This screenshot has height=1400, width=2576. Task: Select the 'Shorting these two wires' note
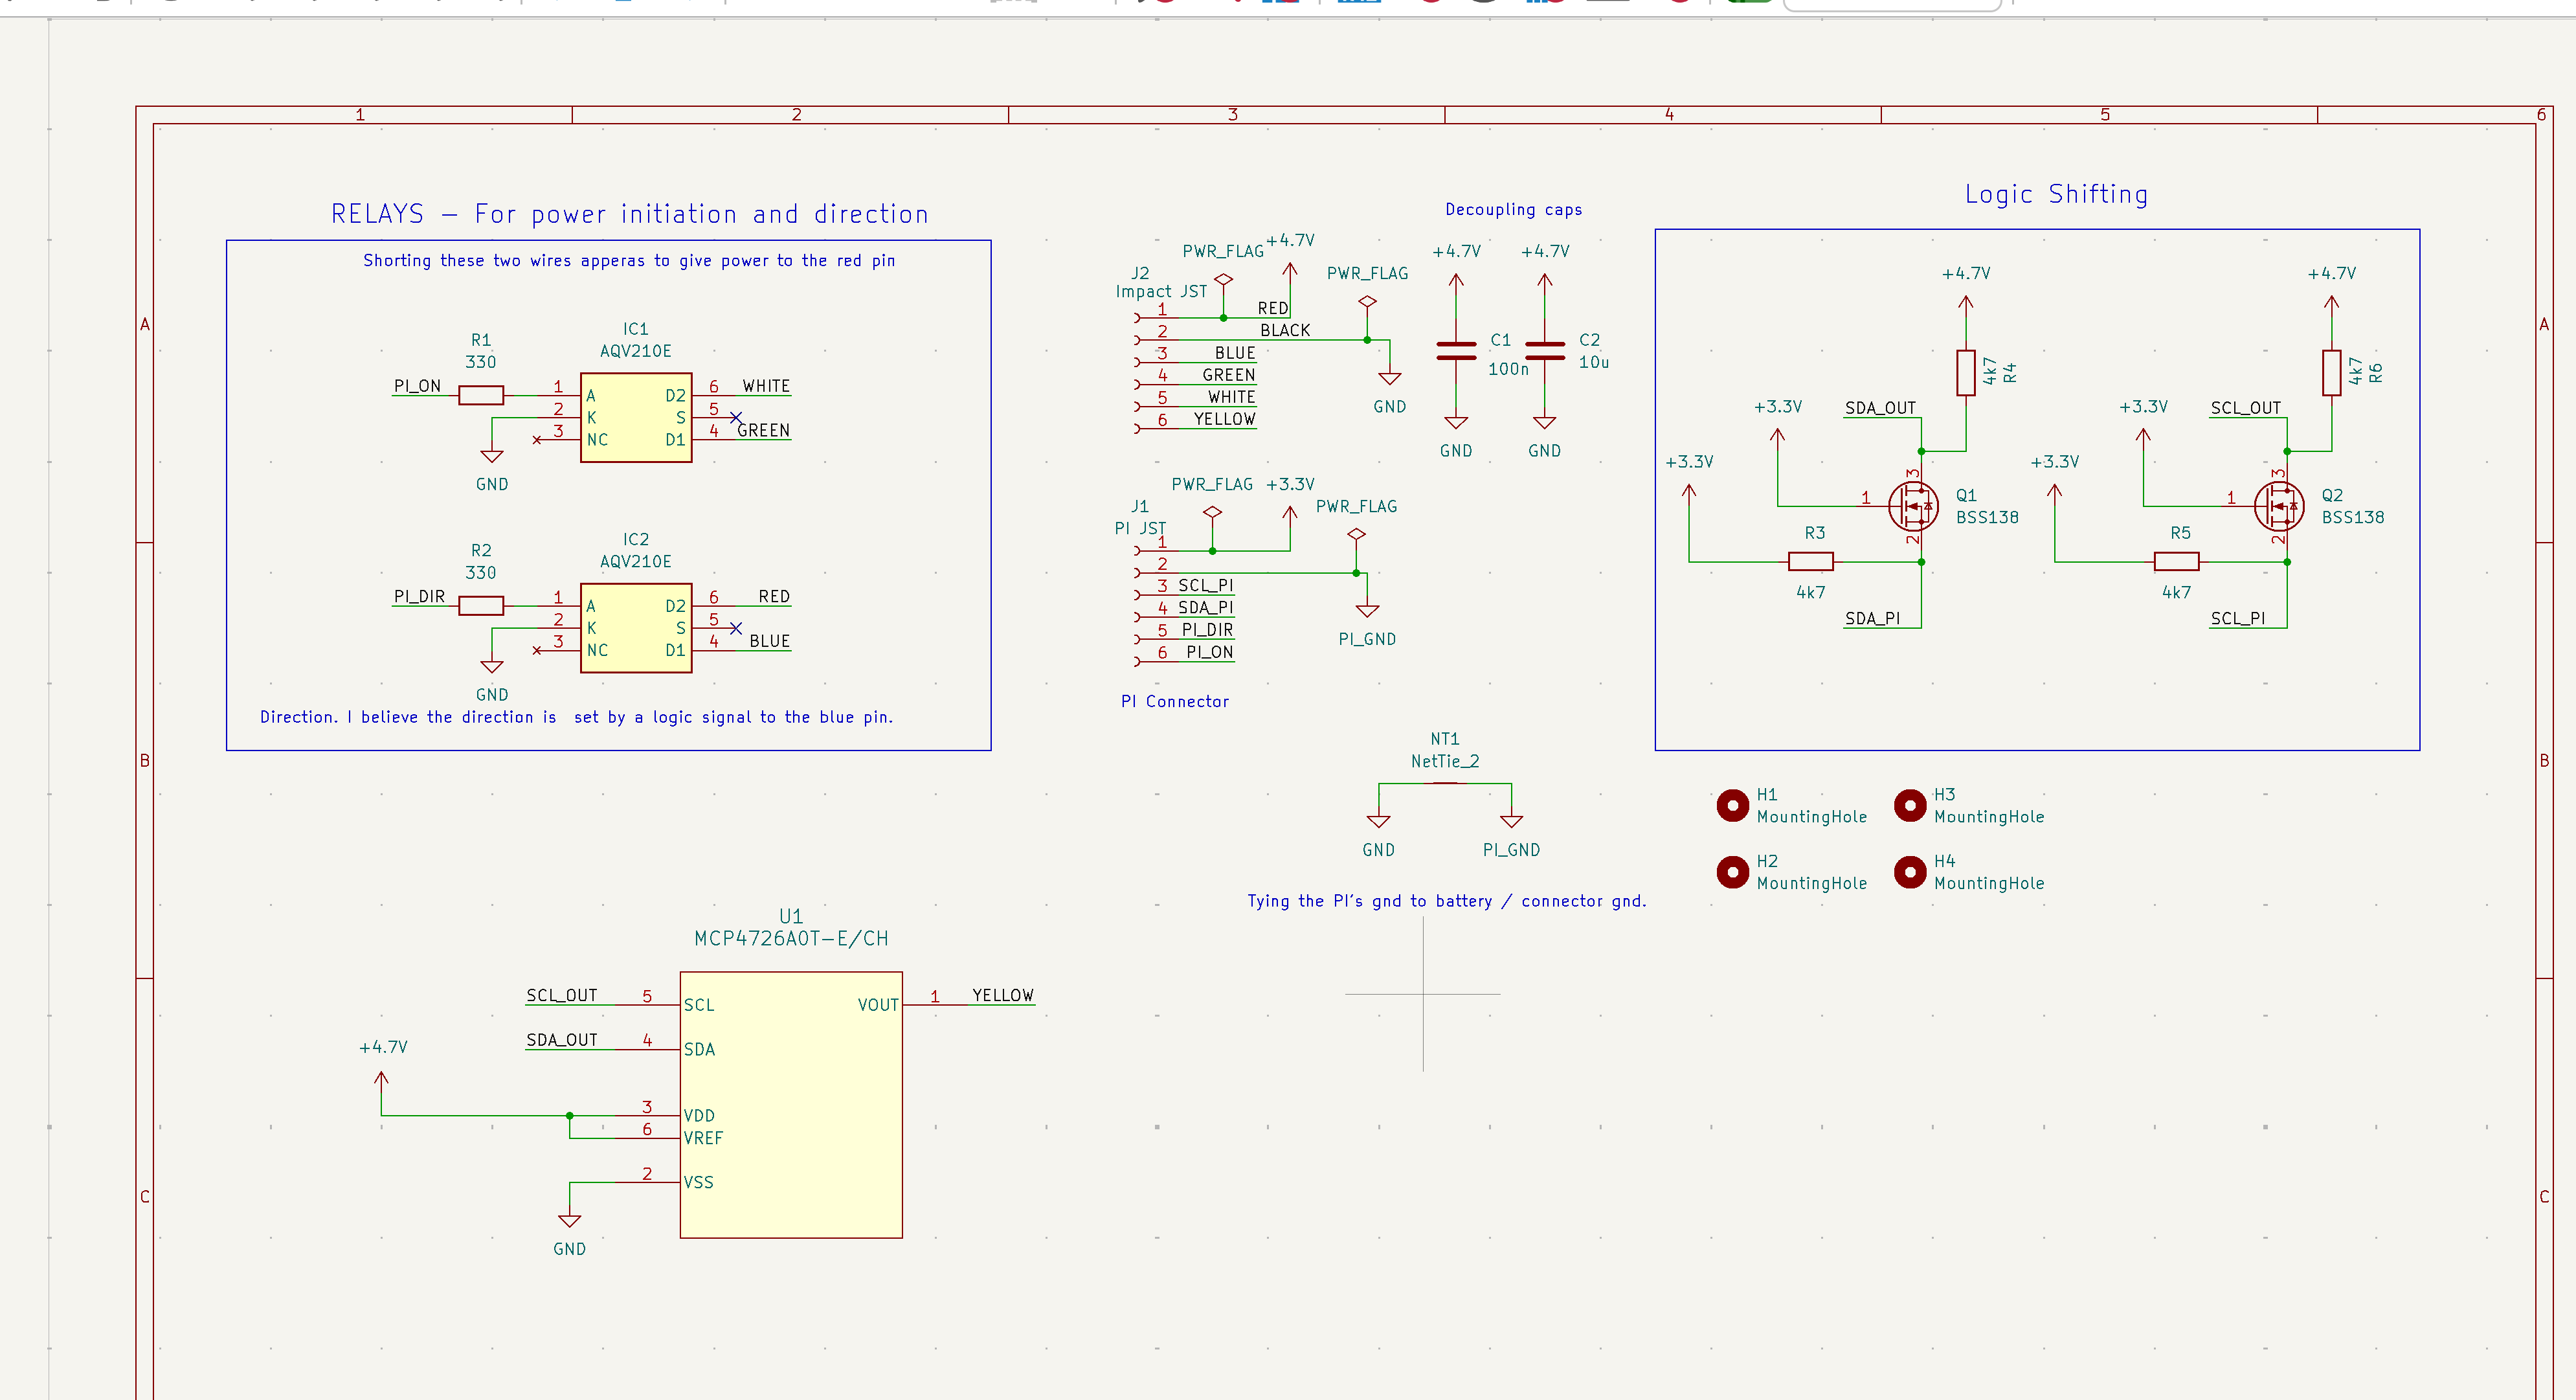coord(629,260)
